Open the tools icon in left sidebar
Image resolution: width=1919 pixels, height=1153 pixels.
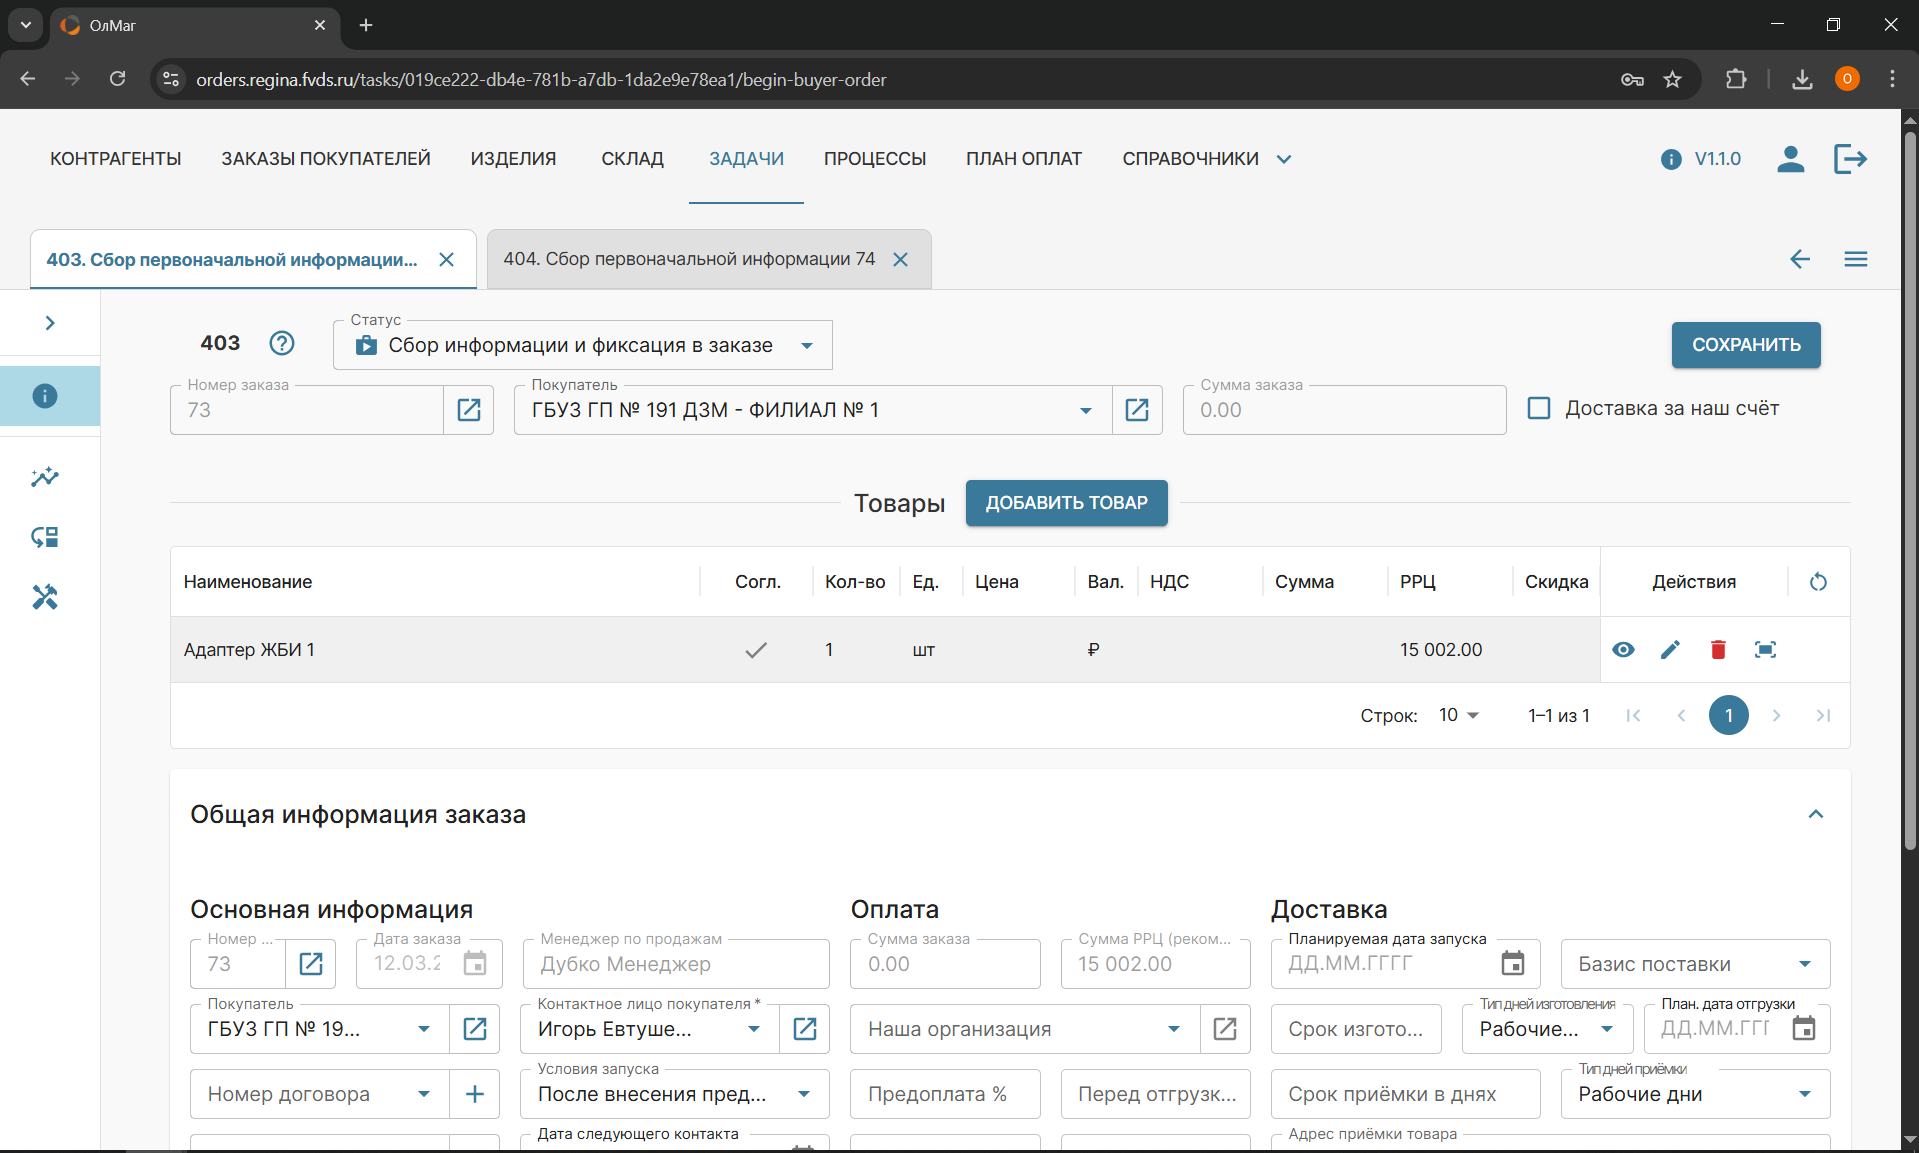[45, 597]
